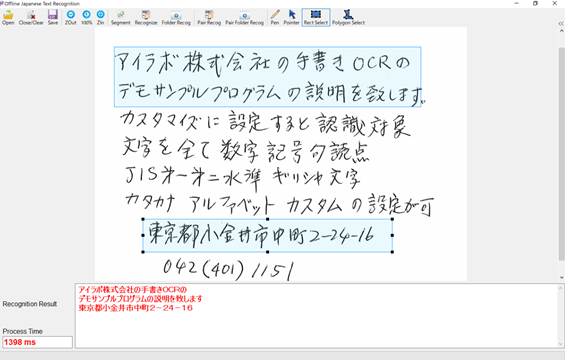Click the Close/Clear toolbar icon
The height and width of the screenshot is (360, 565).
(31, 17)
